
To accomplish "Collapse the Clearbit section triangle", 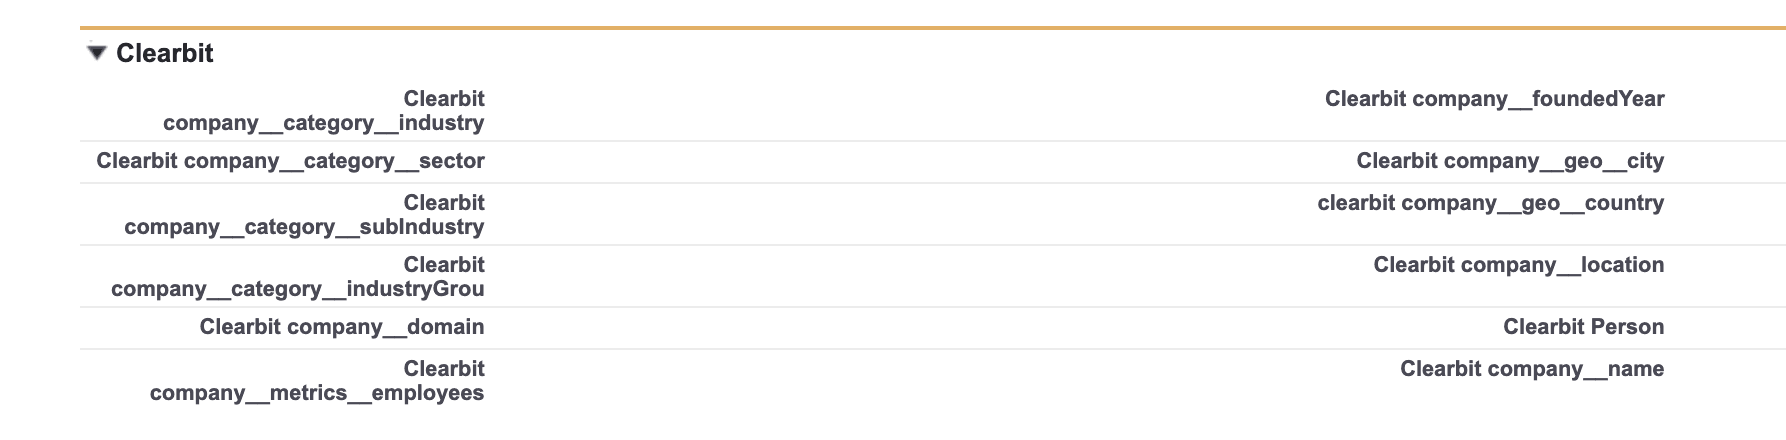I will click(x=96, y=53).
